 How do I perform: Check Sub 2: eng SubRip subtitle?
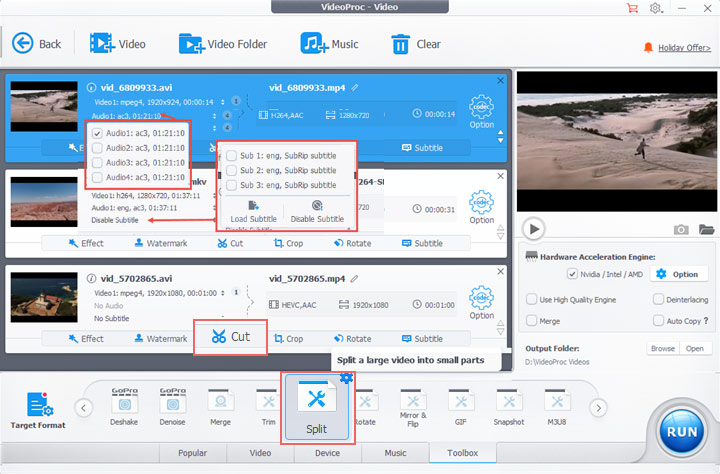coord(232,170)
